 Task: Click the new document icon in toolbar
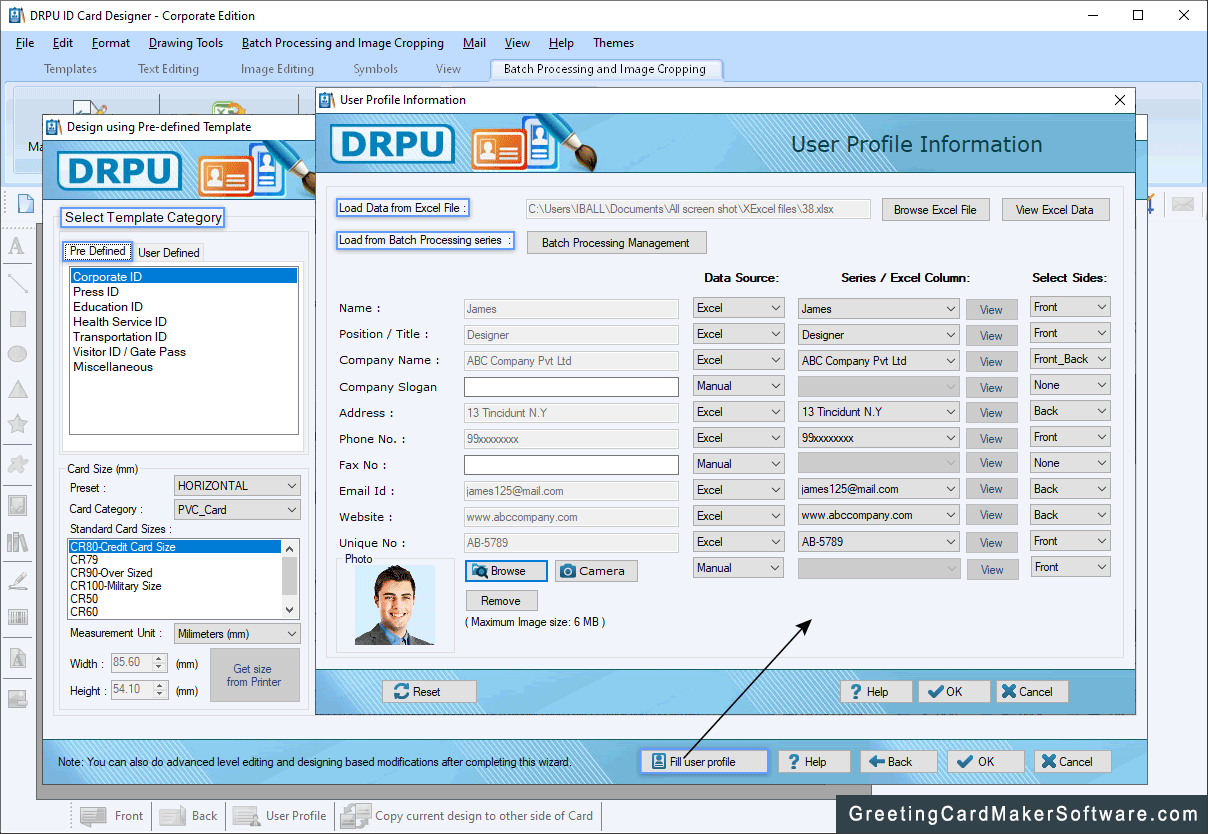pyautogui.click(x=25, y=203)
